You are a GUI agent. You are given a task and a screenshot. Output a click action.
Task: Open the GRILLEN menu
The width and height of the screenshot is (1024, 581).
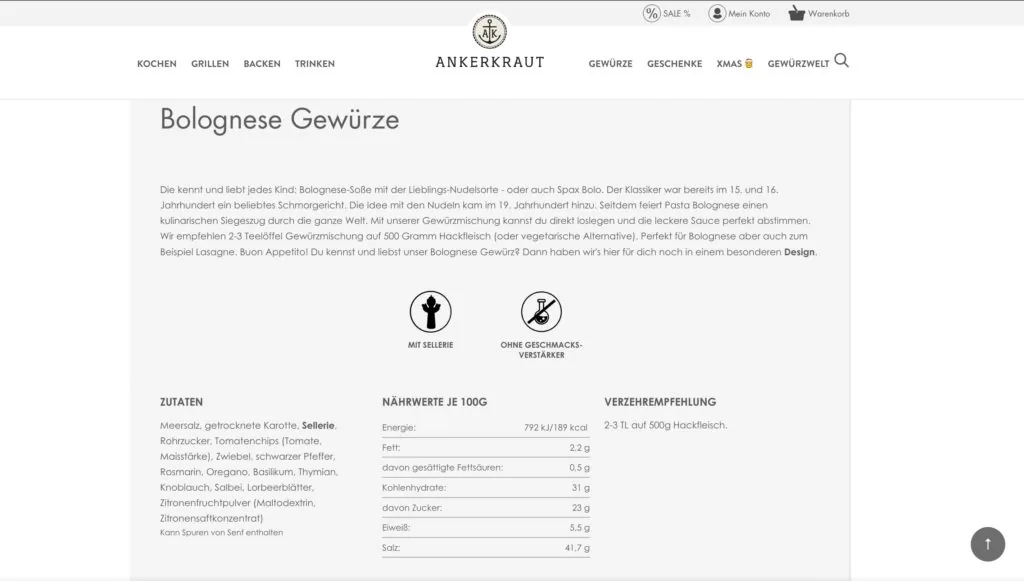pyautogui.click(x=210, y=63)
